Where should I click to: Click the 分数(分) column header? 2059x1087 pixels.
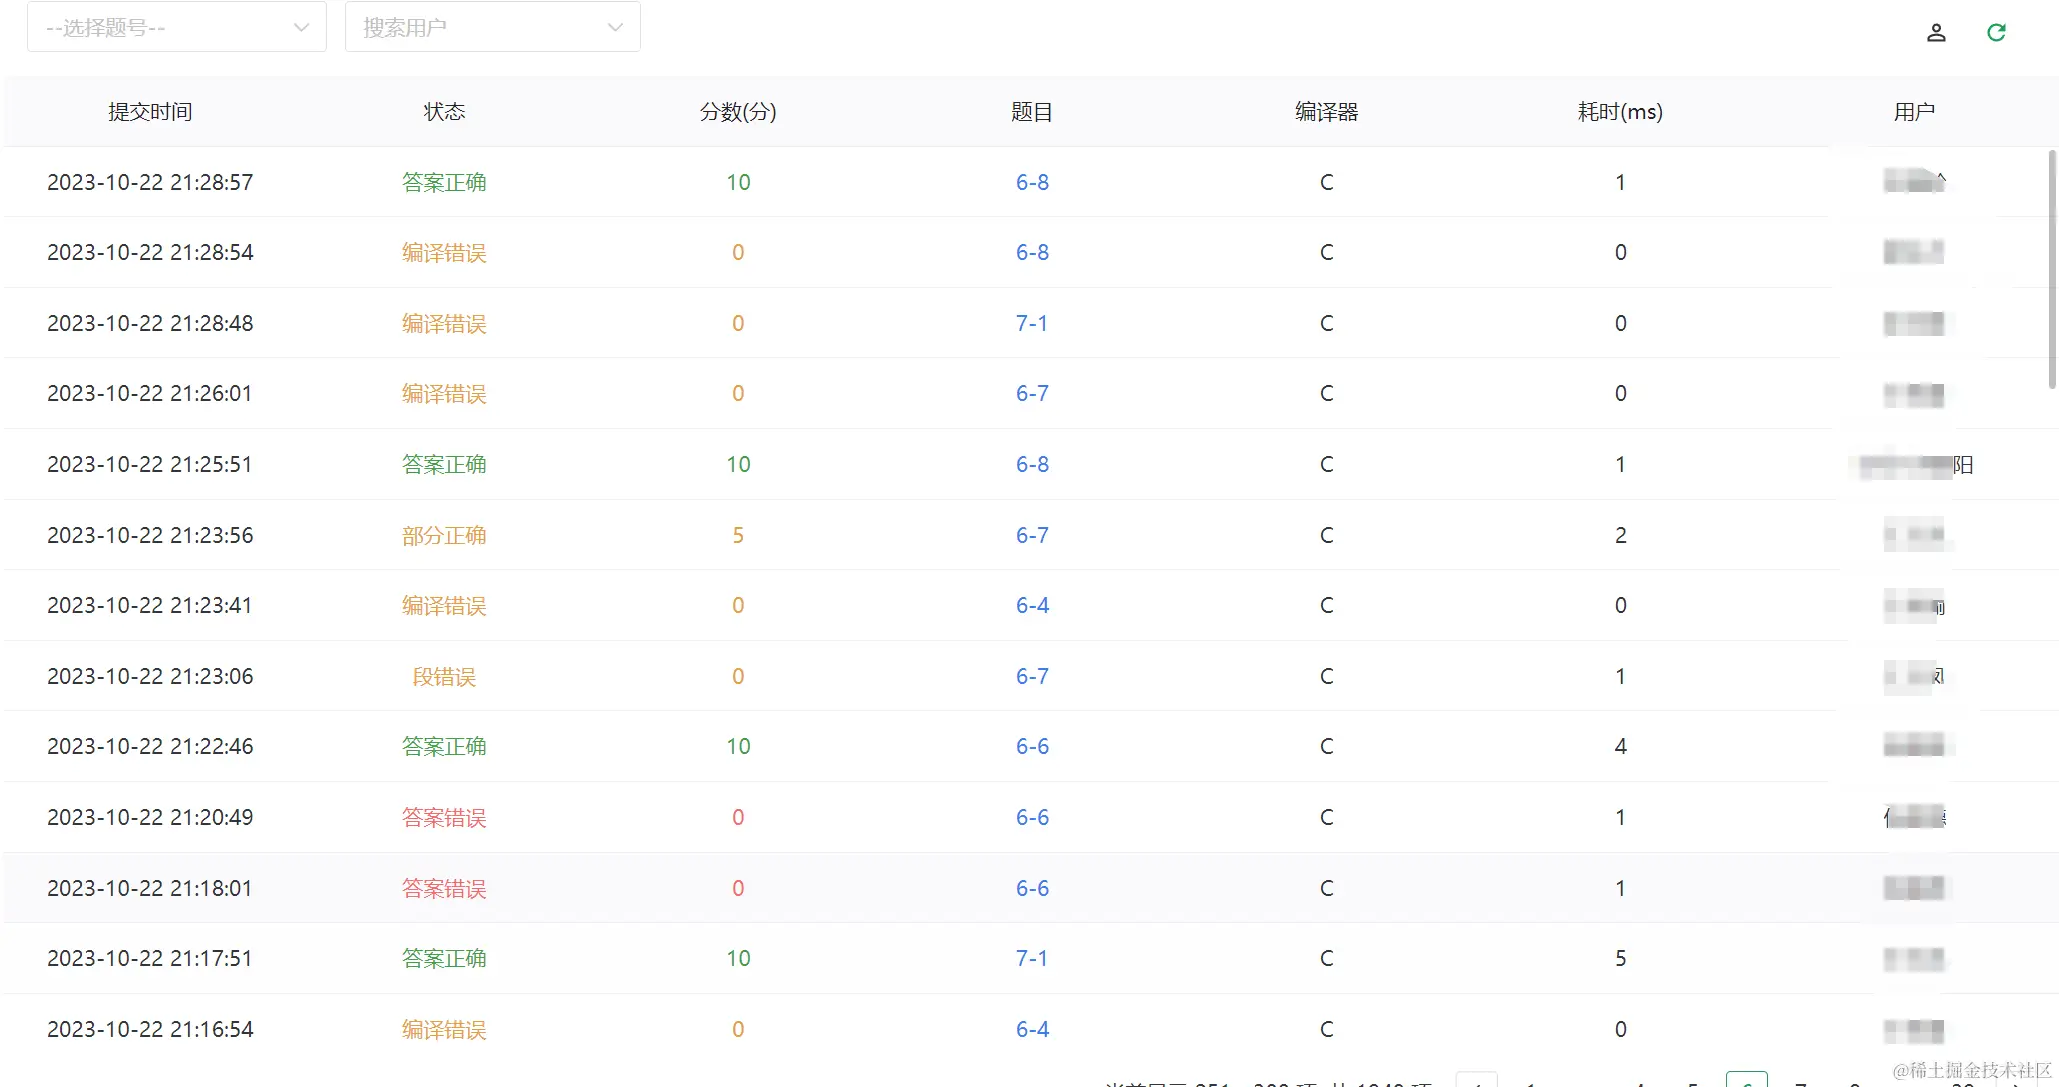(738, 112)
